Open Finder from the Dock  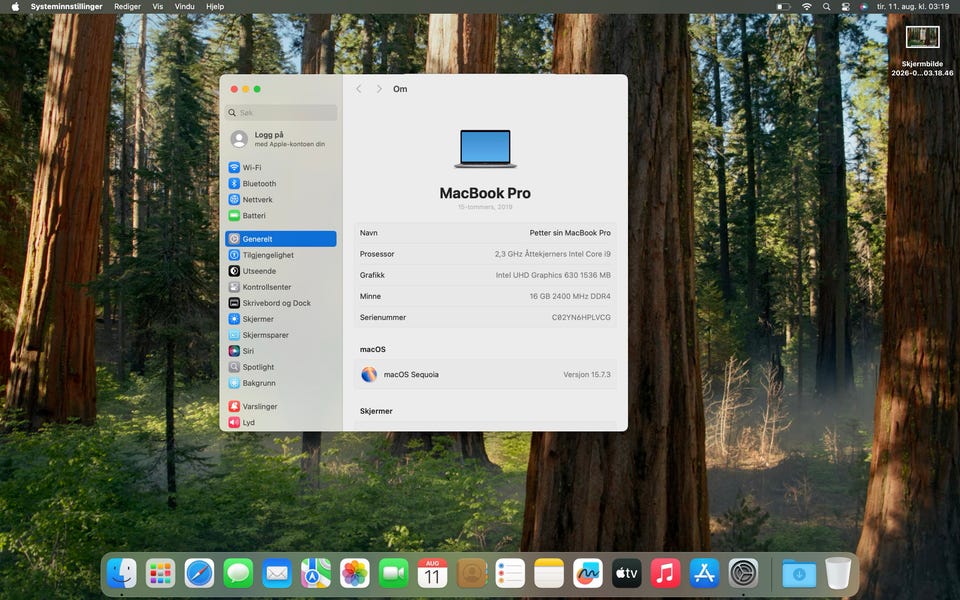(x=122, y=574)
